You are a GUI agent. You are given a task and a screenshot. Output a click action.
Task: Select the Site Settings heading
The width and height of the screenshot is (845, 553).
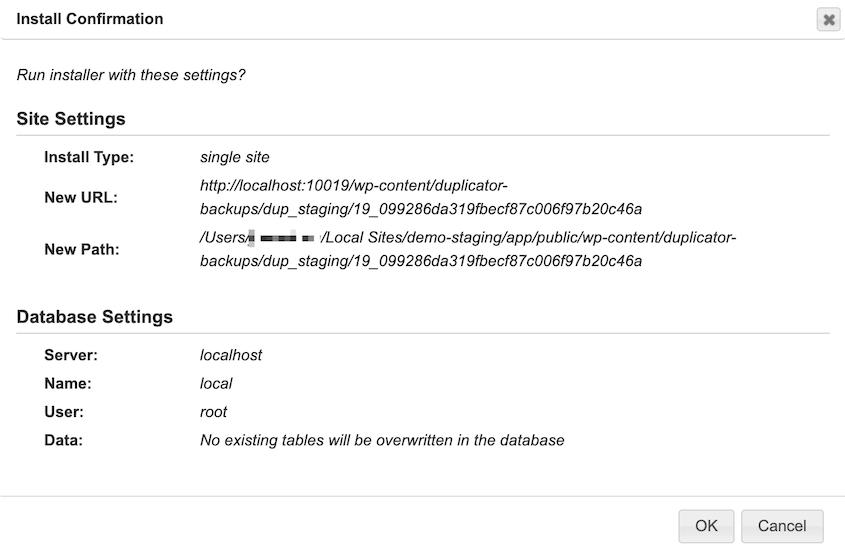71,119
